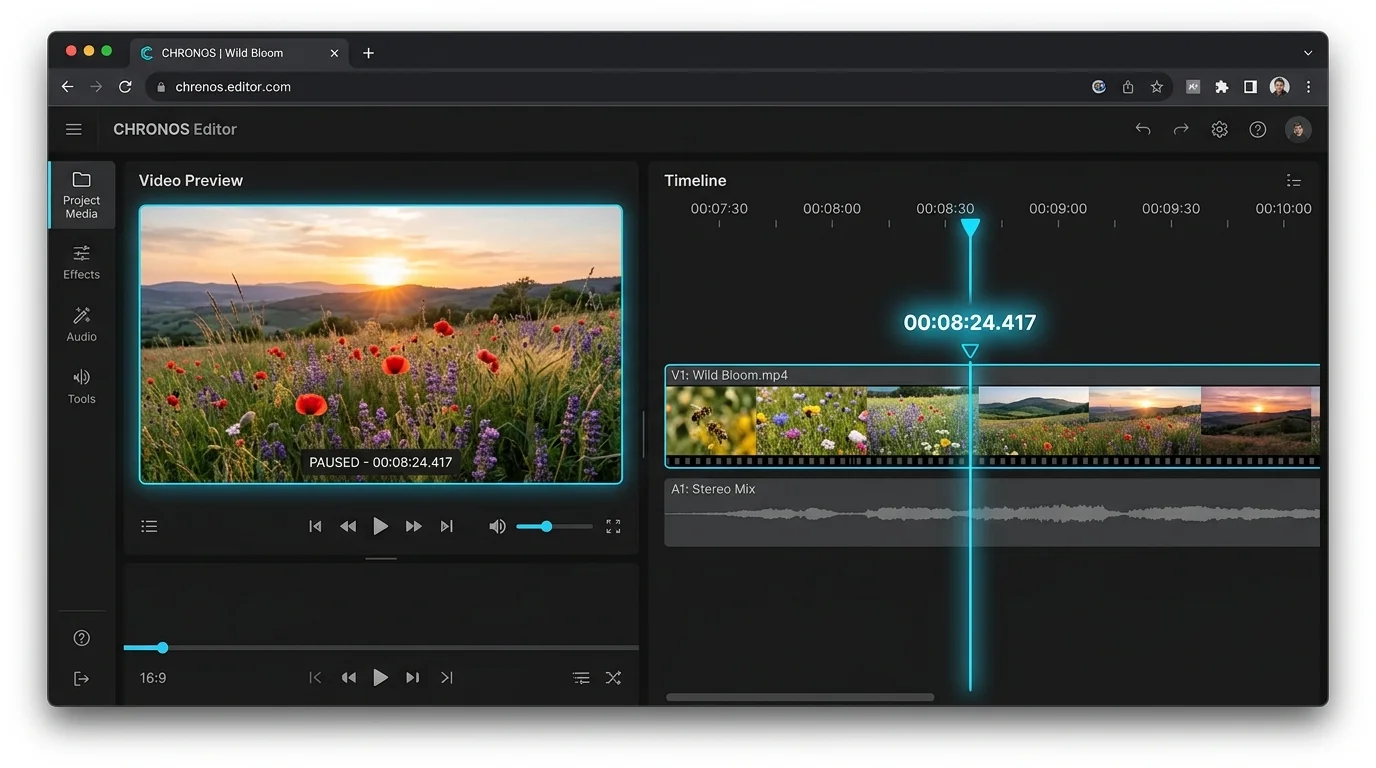Screen dimensions: 1376x768
Task: Click the shuffle icon below the preview
Action: click(613, 677)
